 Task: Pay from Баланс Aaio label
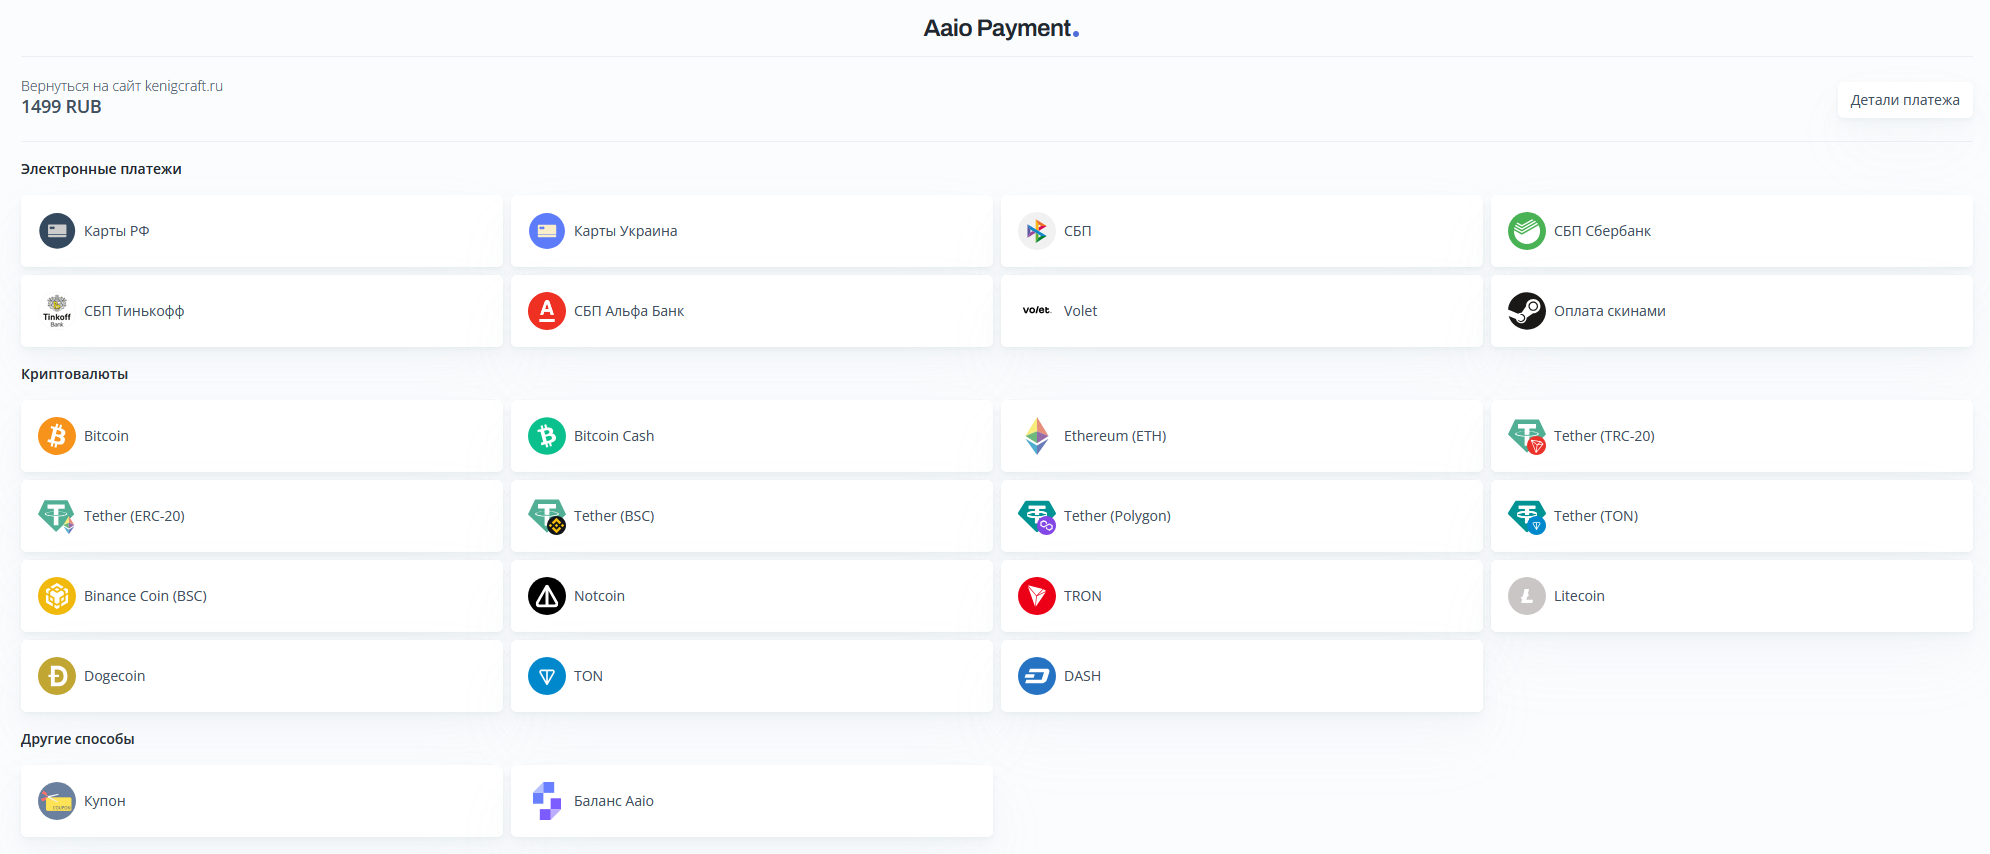pyautogui.click(x=614, y=801)
